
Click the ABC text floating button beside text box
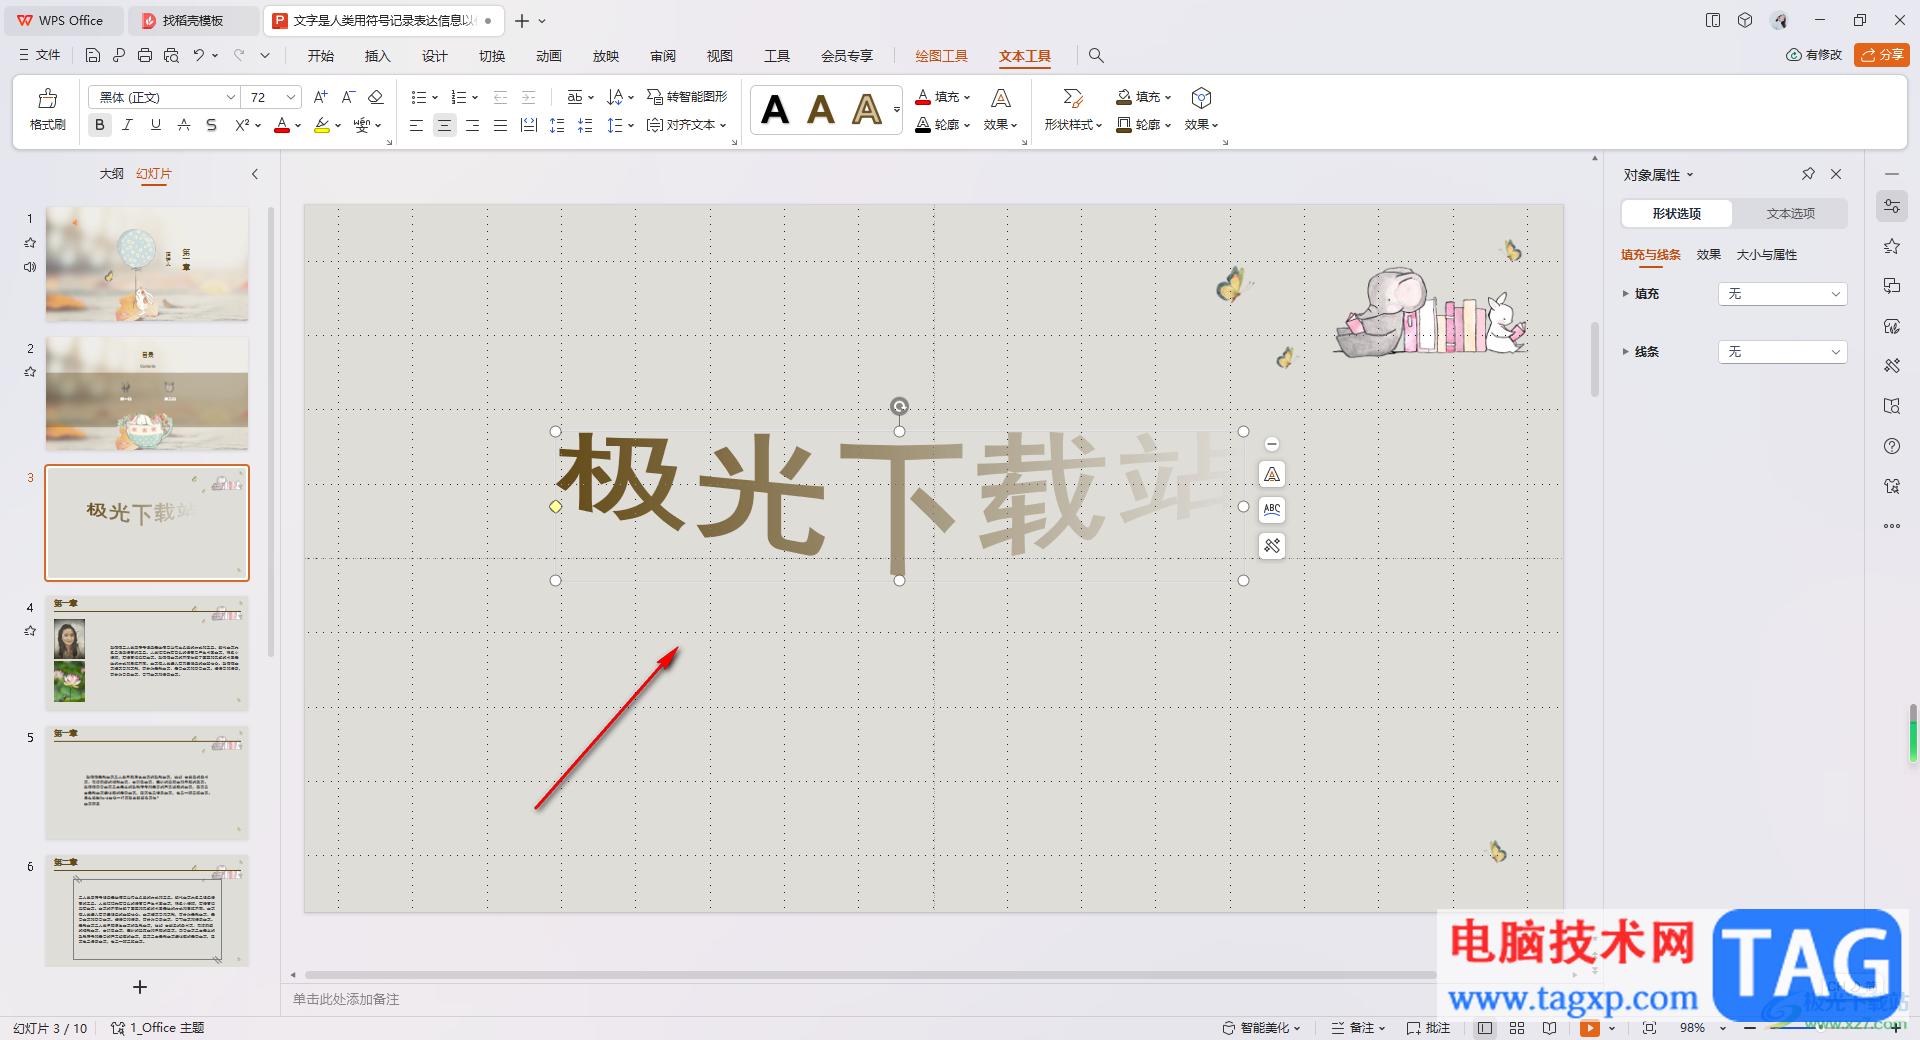click(1272, 510)
